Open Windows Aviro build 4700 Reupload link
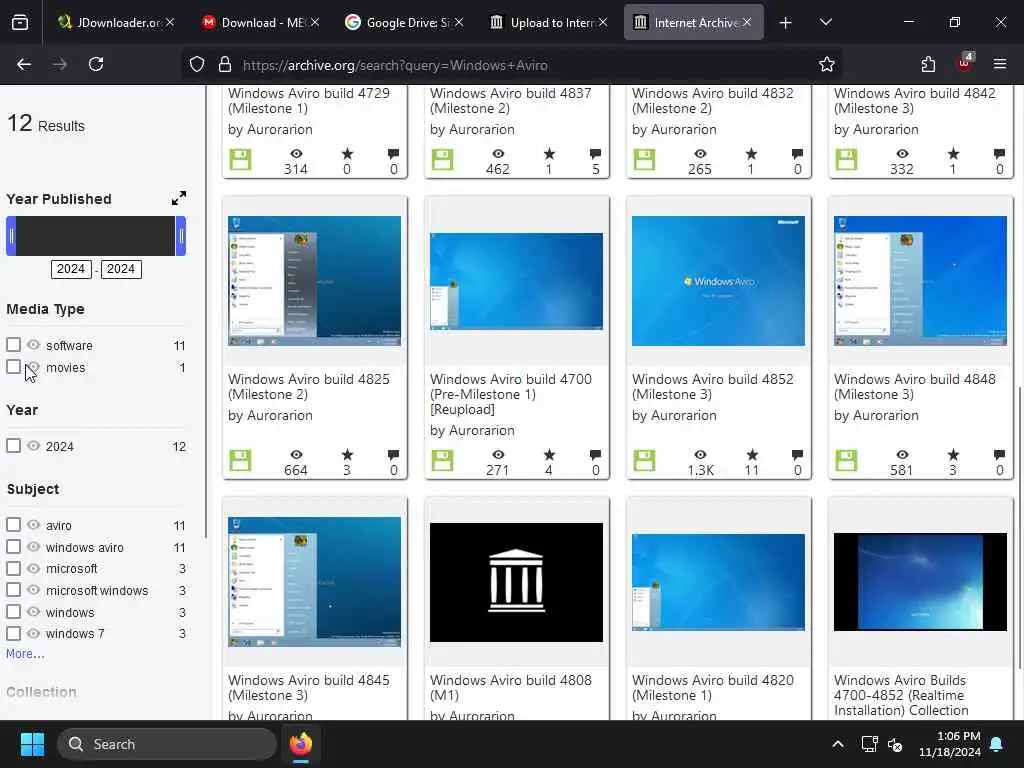The width and height of the screenshot is (1024, 768). [511, 394]
